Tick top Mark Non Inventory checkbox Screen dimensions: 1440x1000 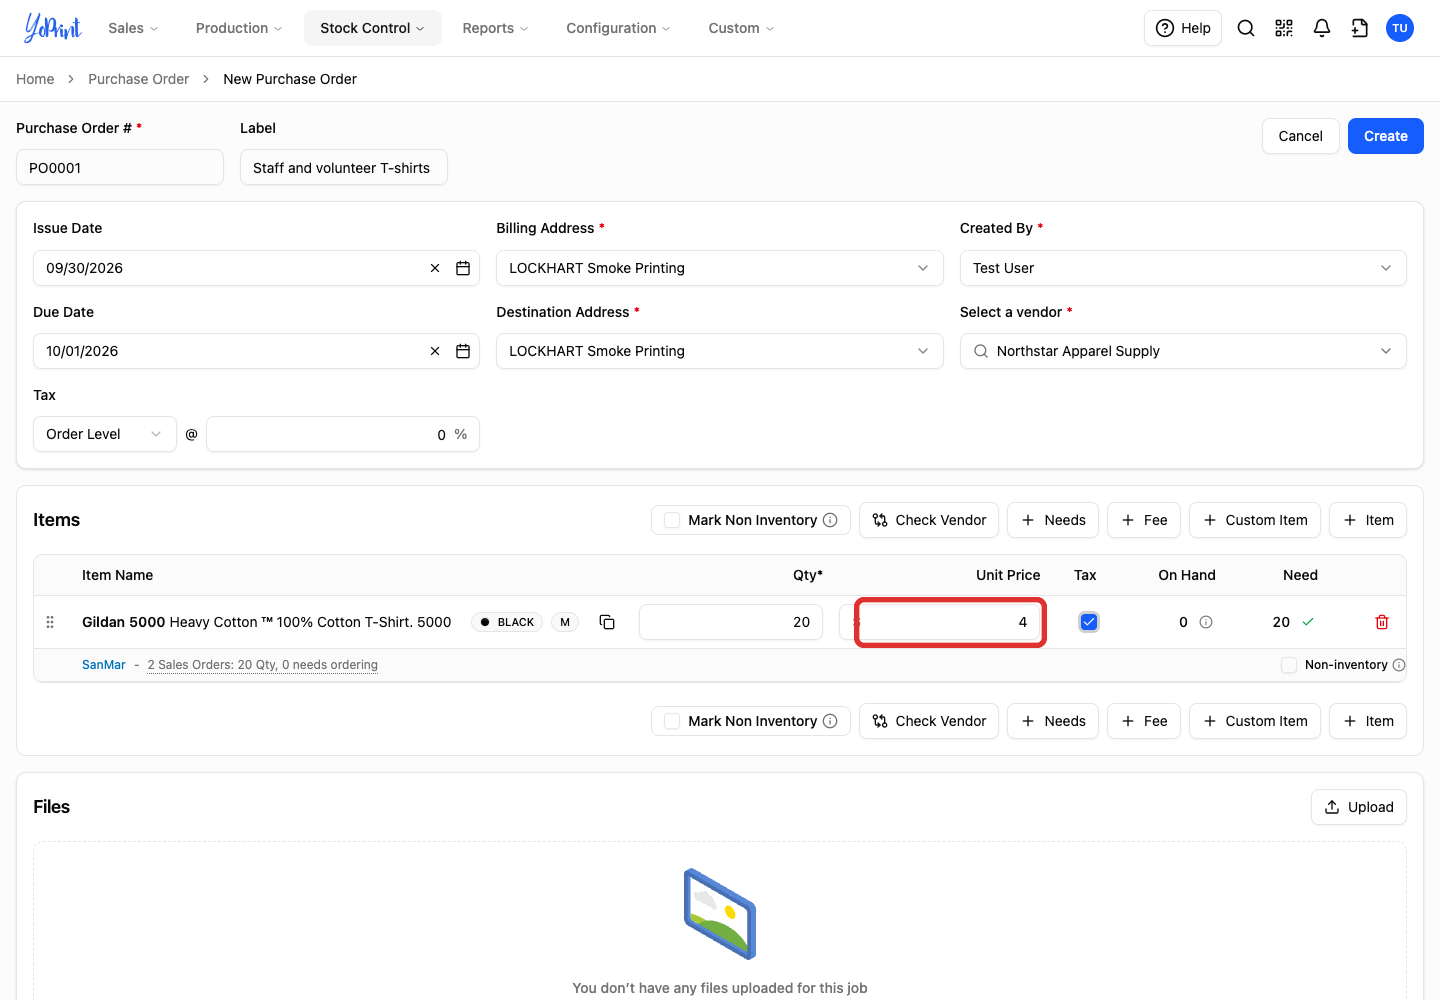[672, 520]
